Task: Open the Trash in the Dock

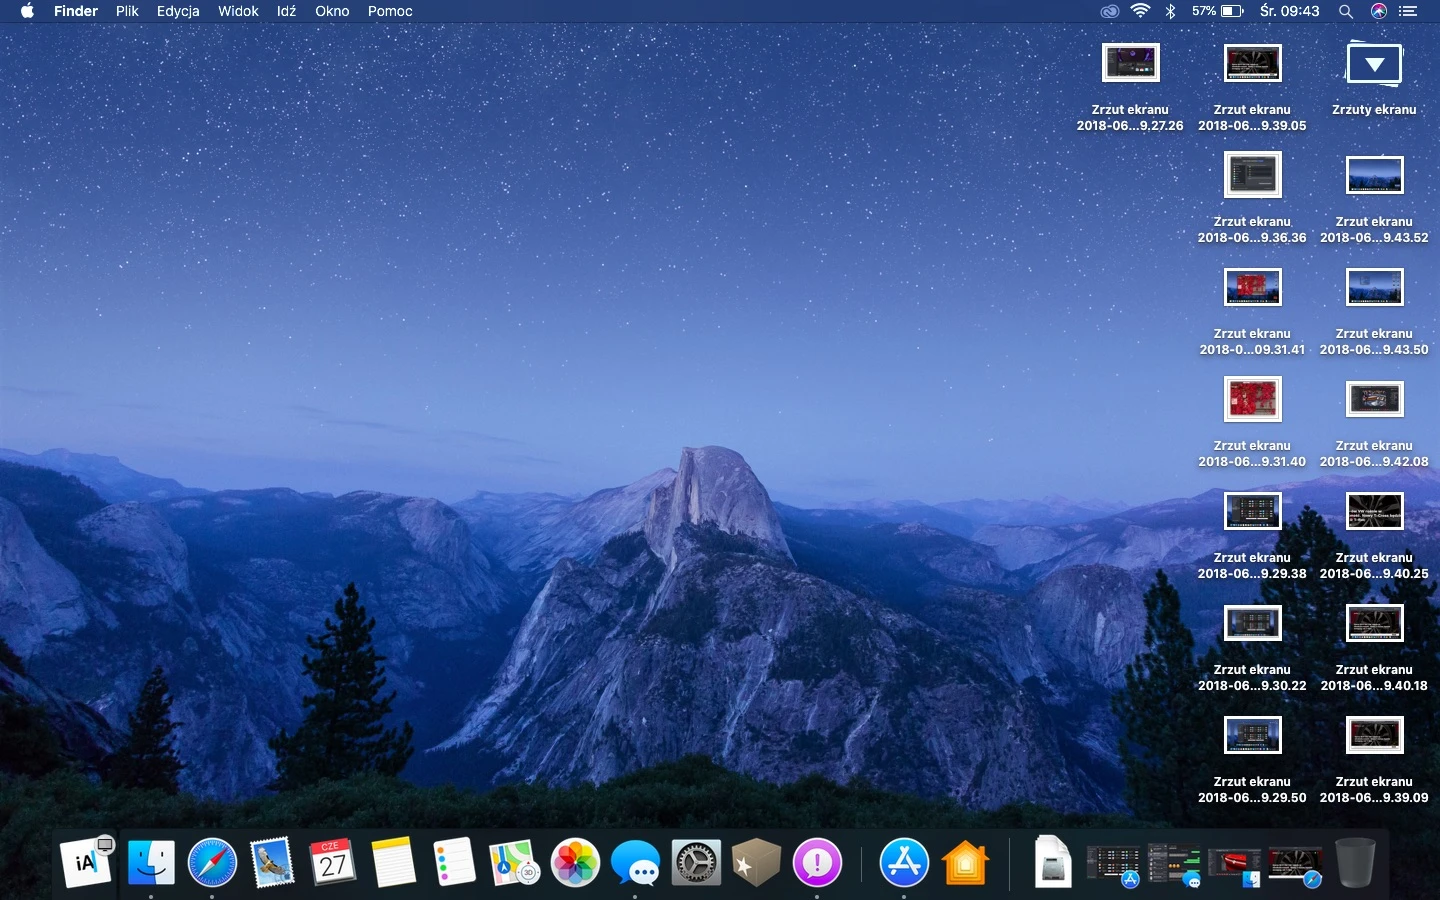Action: pyautogui.click(x=1355, y=862)
